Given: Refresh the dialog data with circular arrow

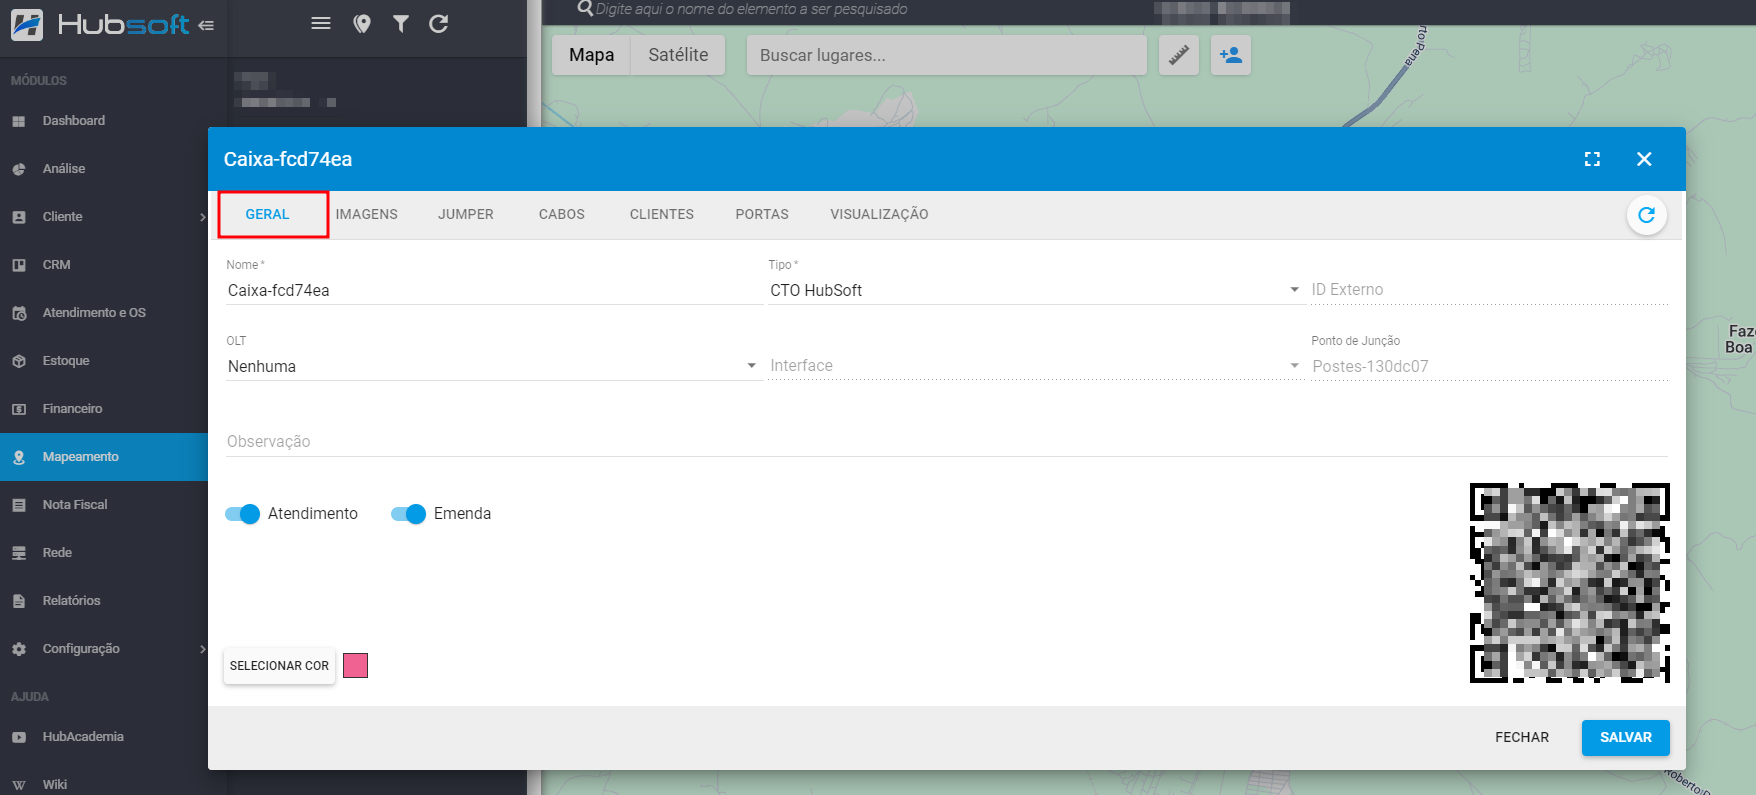Looking at the screenshot, I should (x=1646, y=215).
